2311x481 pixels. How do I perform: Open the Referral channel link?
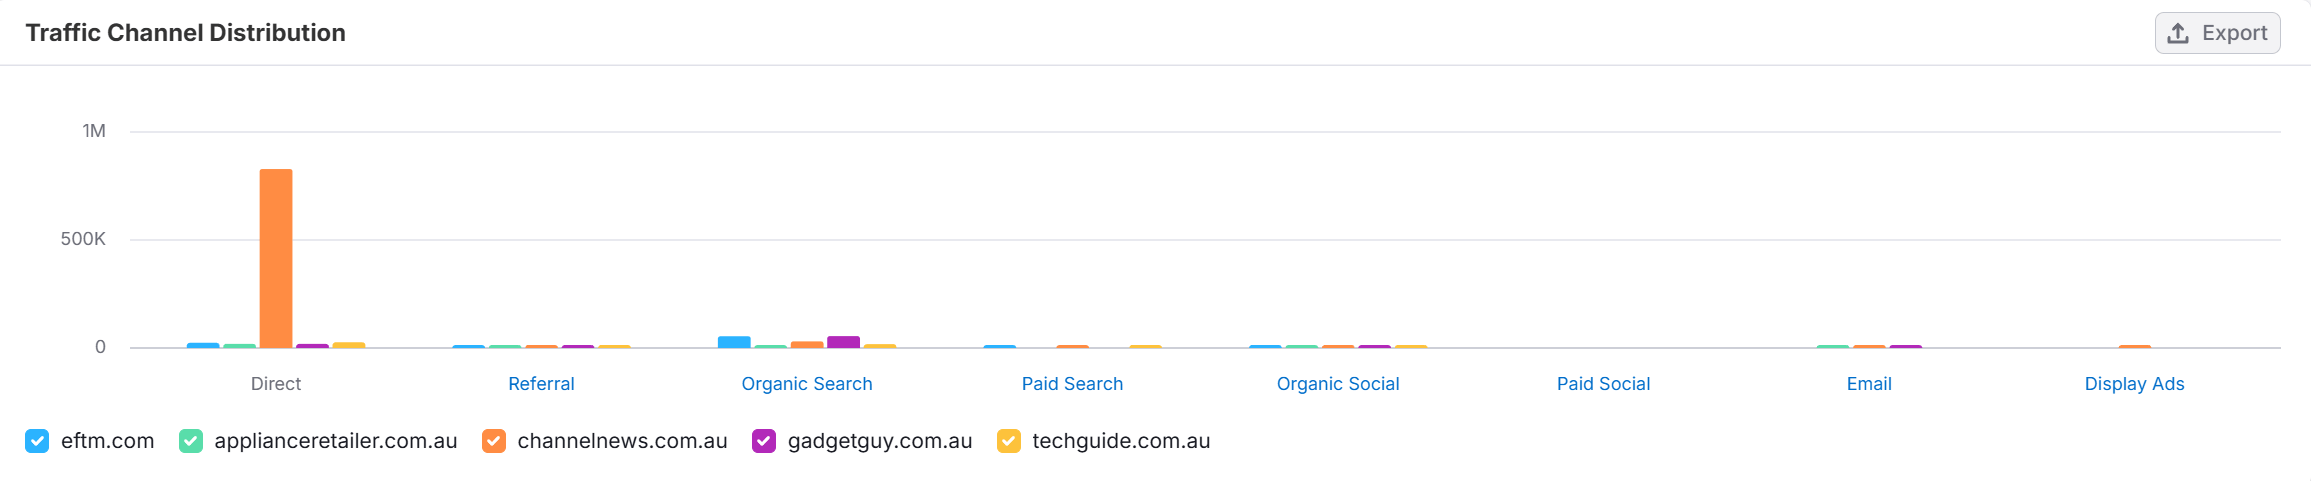[x=541, y=384]
